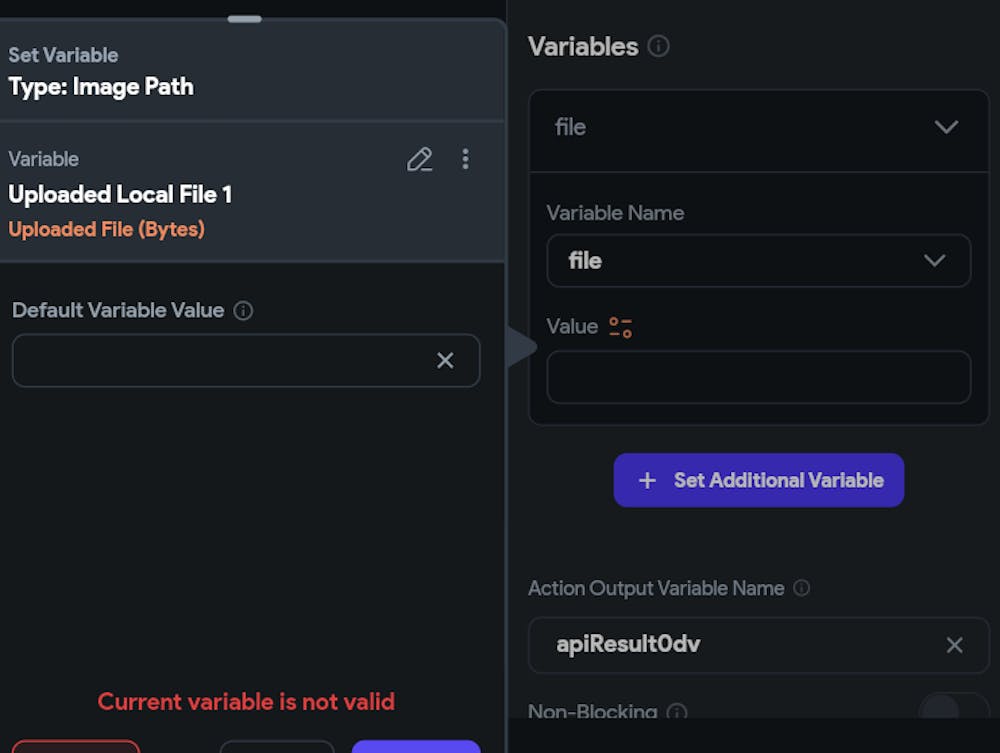Clear the apiResult0dv output name with X

(x=954, y=645)
